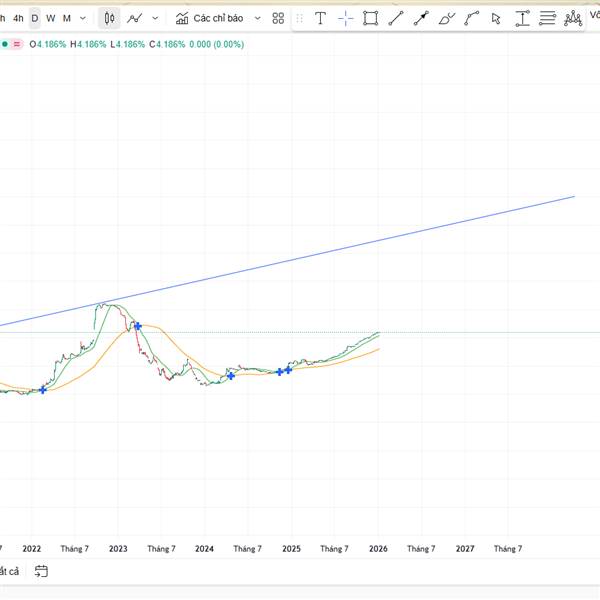
Task: Activate the crosshair cursor tool
Action: 345,18
